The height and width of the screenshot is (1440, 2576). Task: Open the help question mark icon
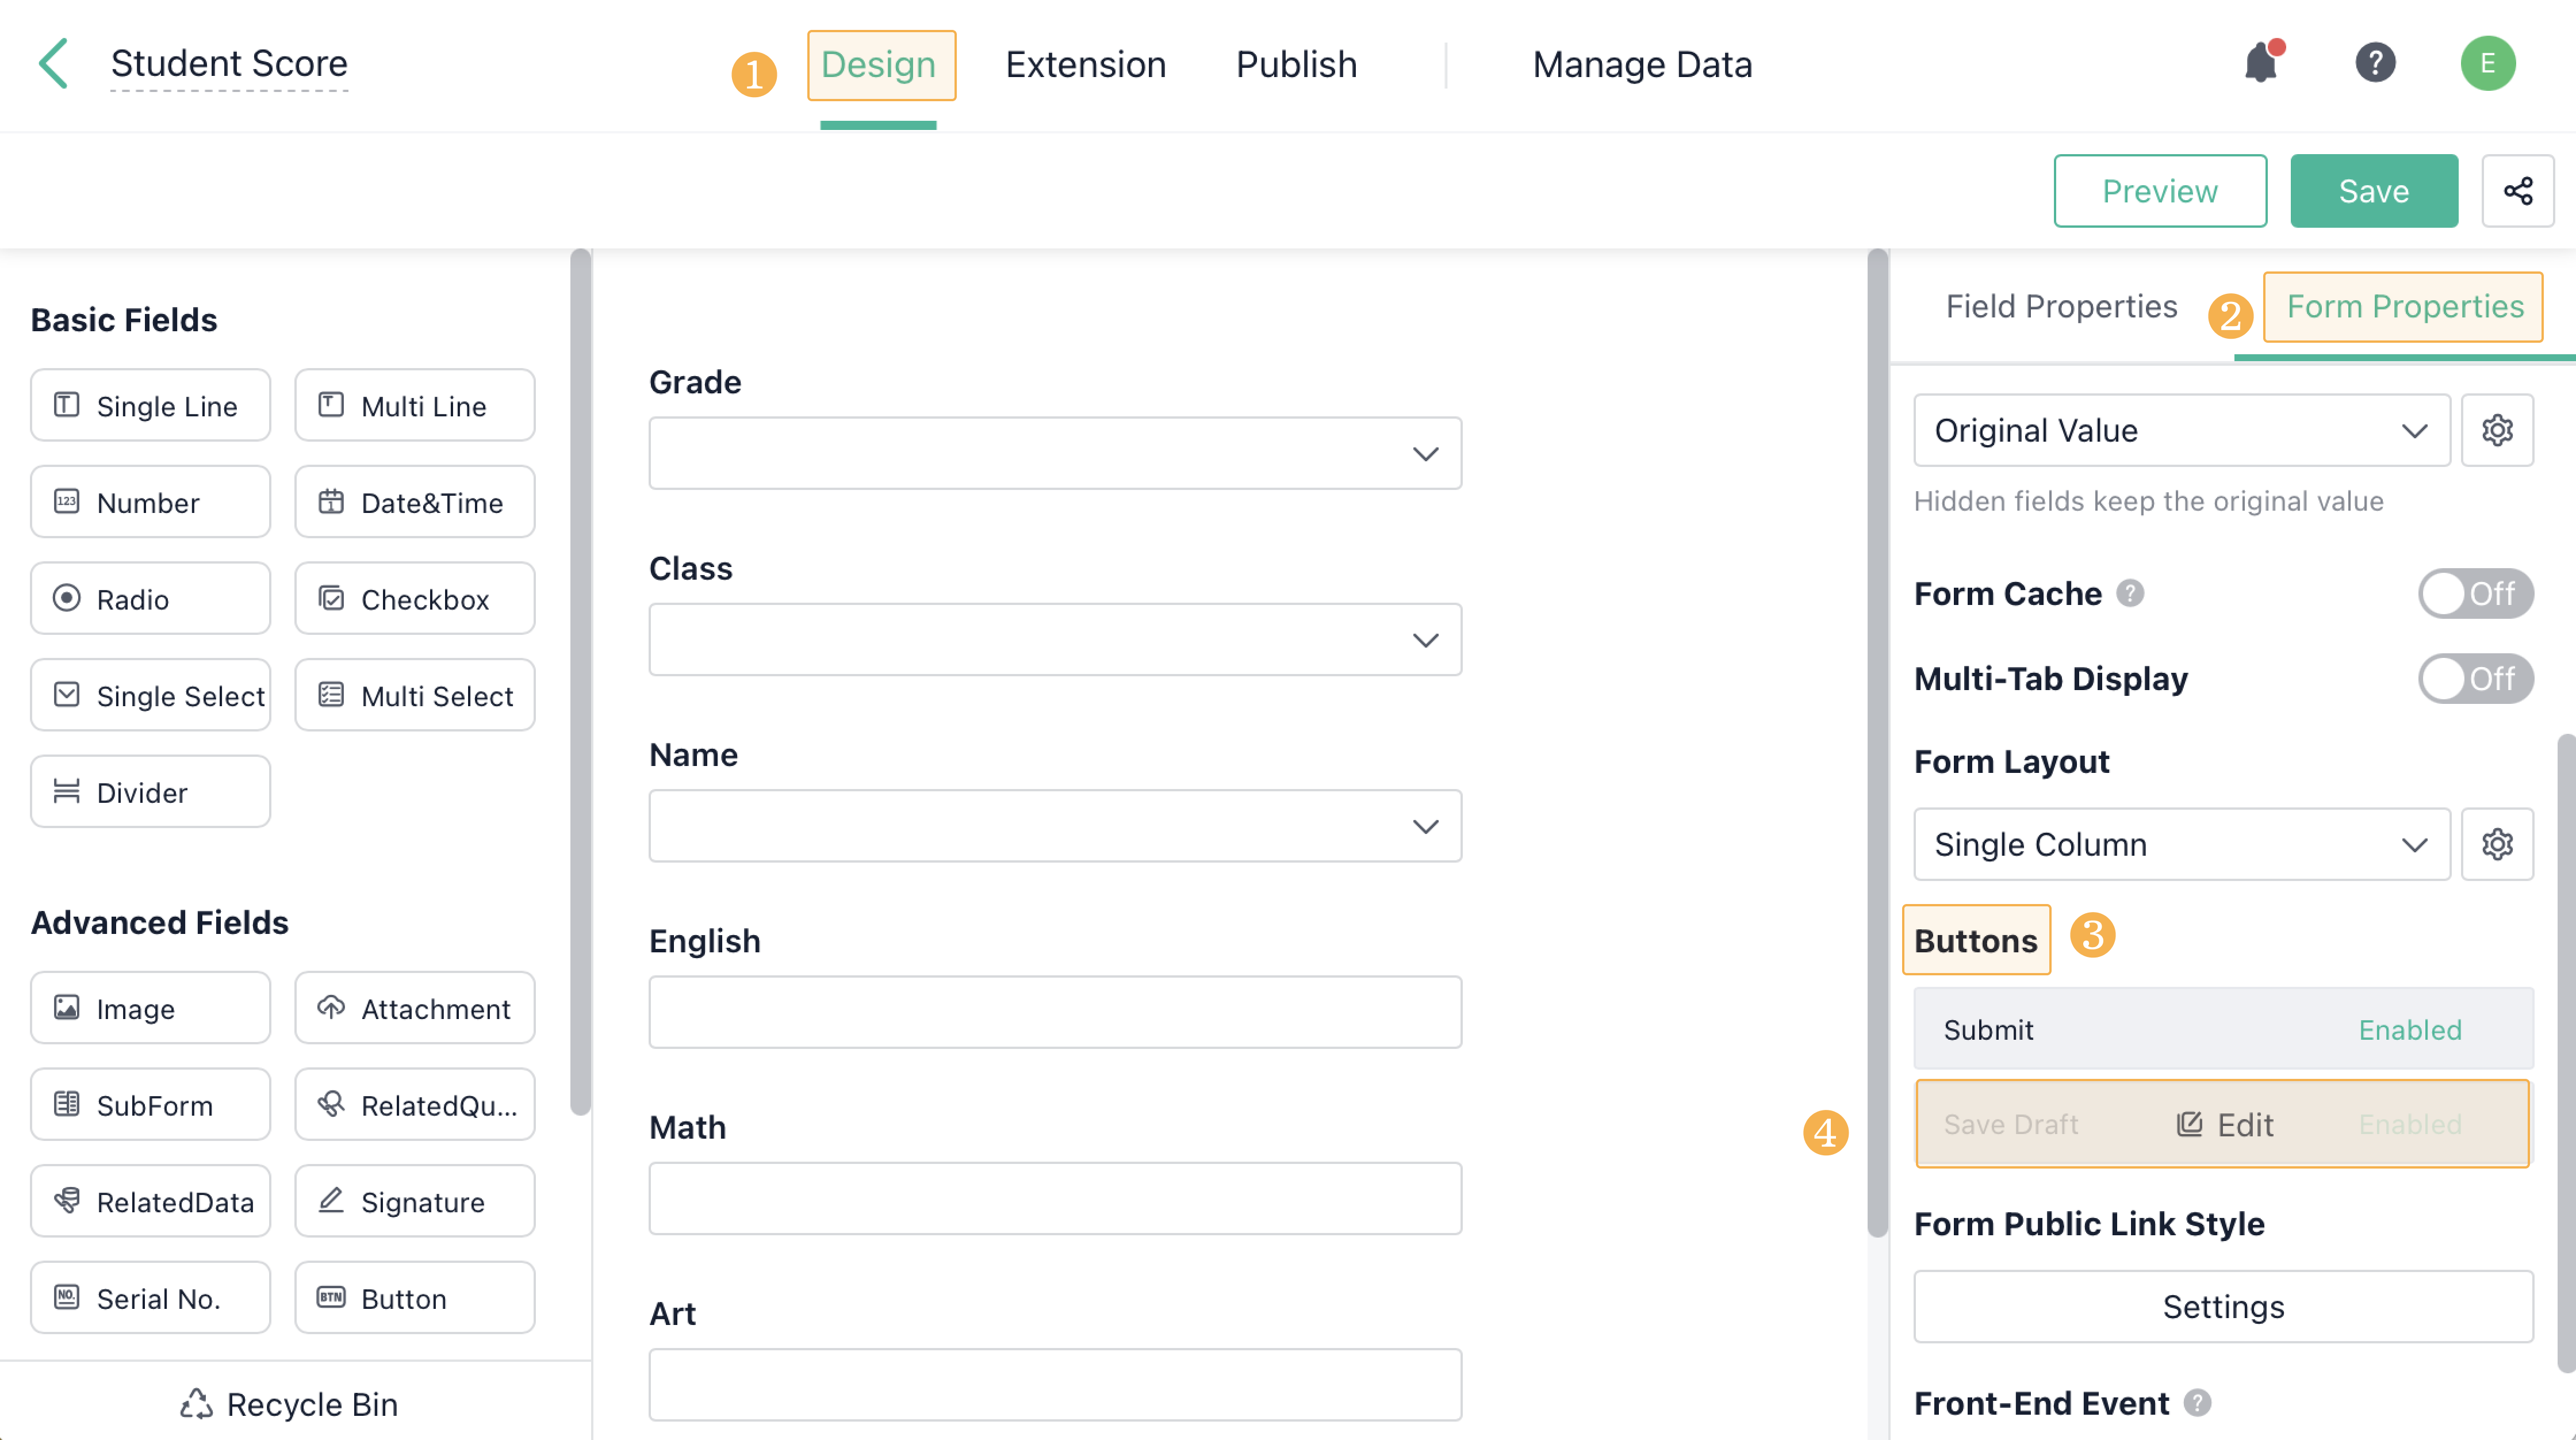[x=2374, y=64]
